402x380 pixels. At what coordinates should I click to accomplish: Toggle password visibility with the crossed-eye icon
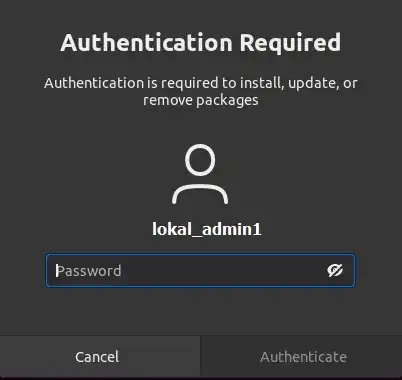coord(335,270)
